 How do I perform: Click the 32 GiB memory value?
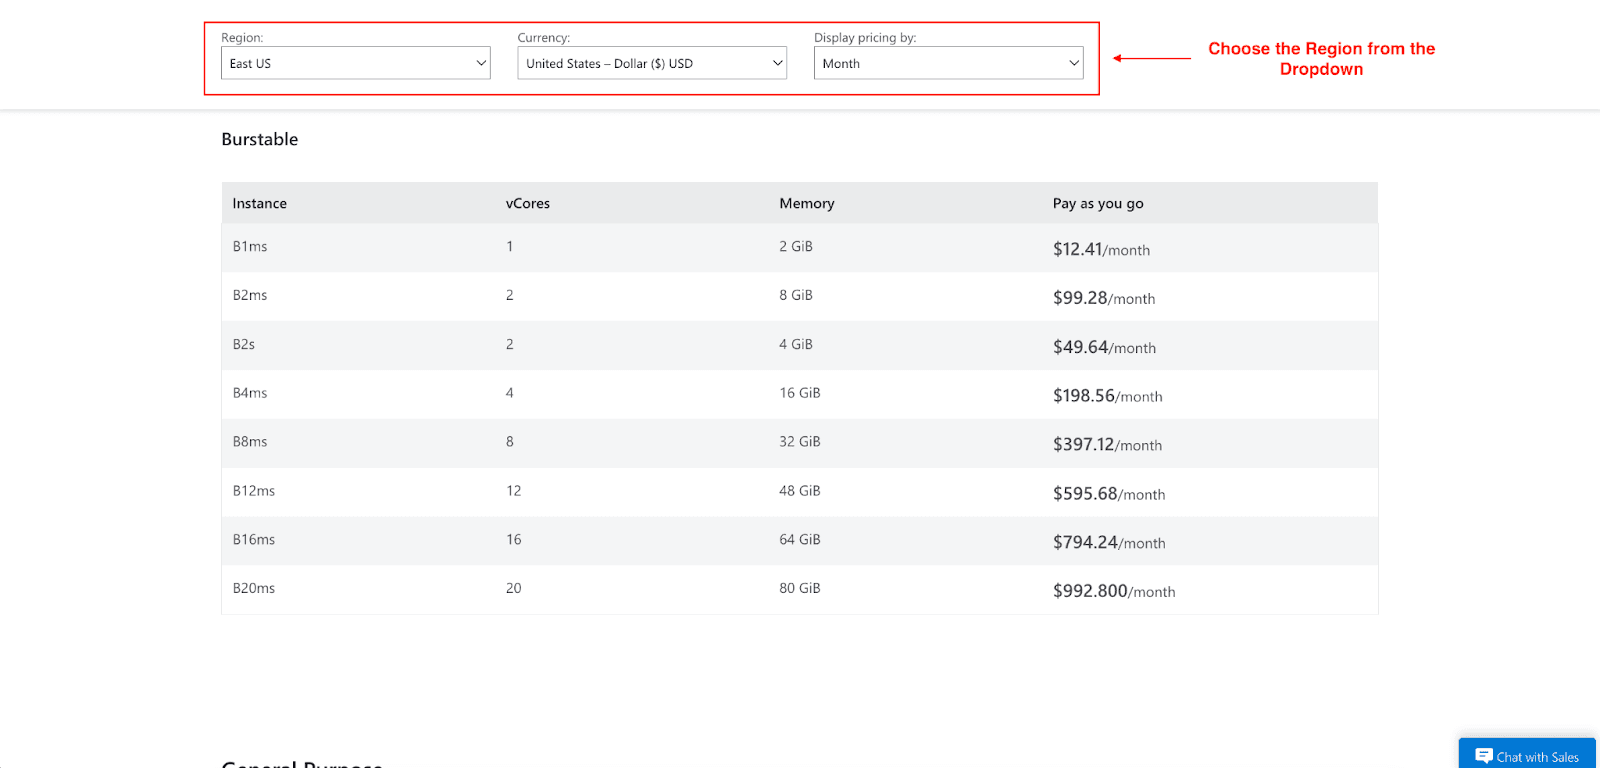800,441
